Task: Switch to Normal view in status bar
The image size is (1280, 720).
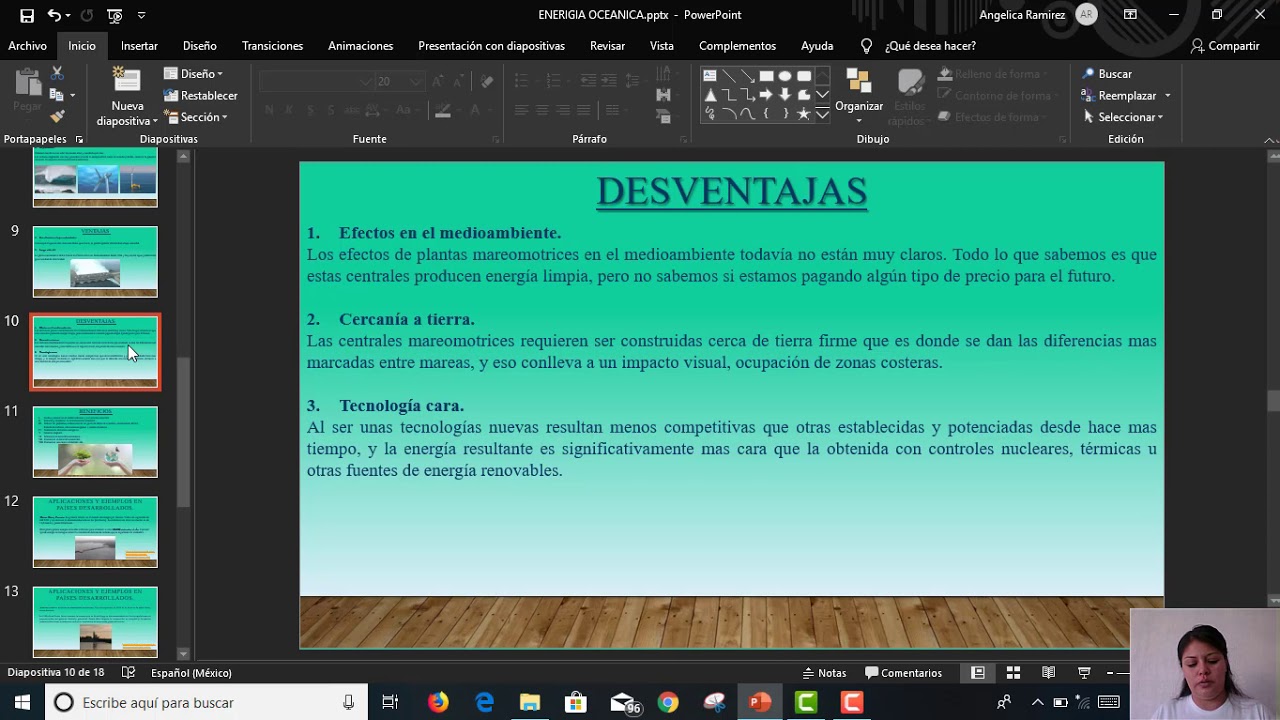Action: [978, 673]
